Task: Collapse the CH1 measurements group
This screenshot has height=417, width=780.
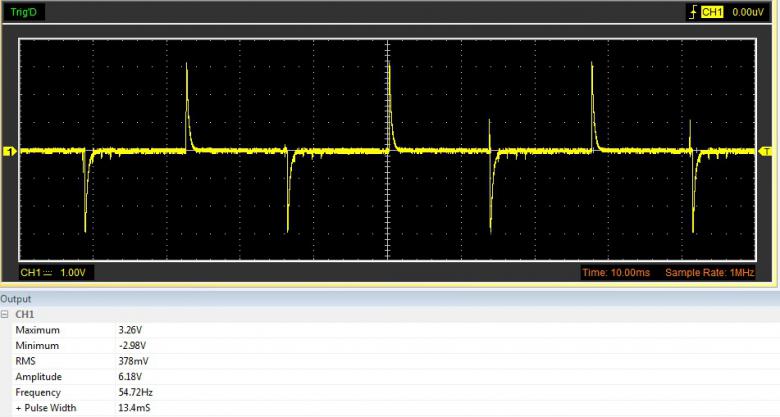Action: [x=5, y=314]
